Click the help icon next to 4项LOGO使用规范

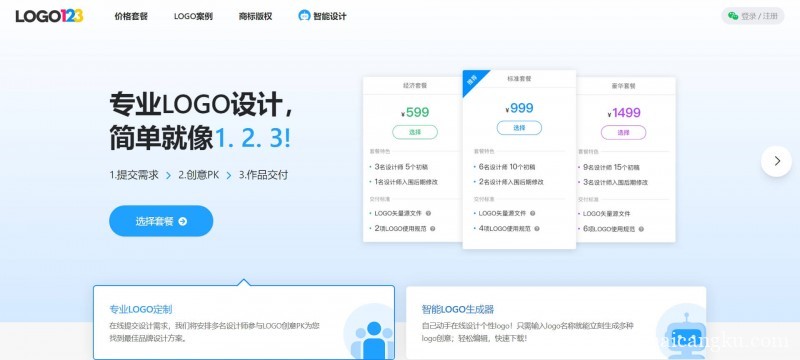coord(537,228)
